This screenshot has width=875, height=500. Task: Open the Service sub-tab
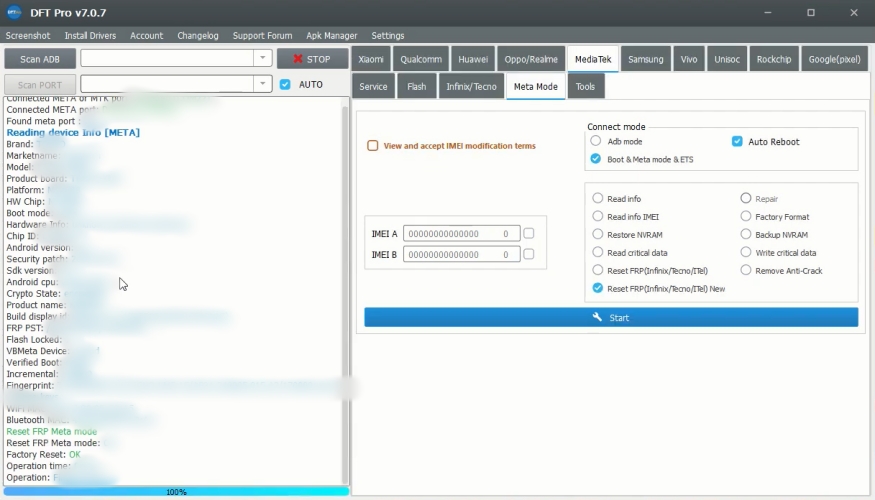pyautogui.click(x=373, y=86)
